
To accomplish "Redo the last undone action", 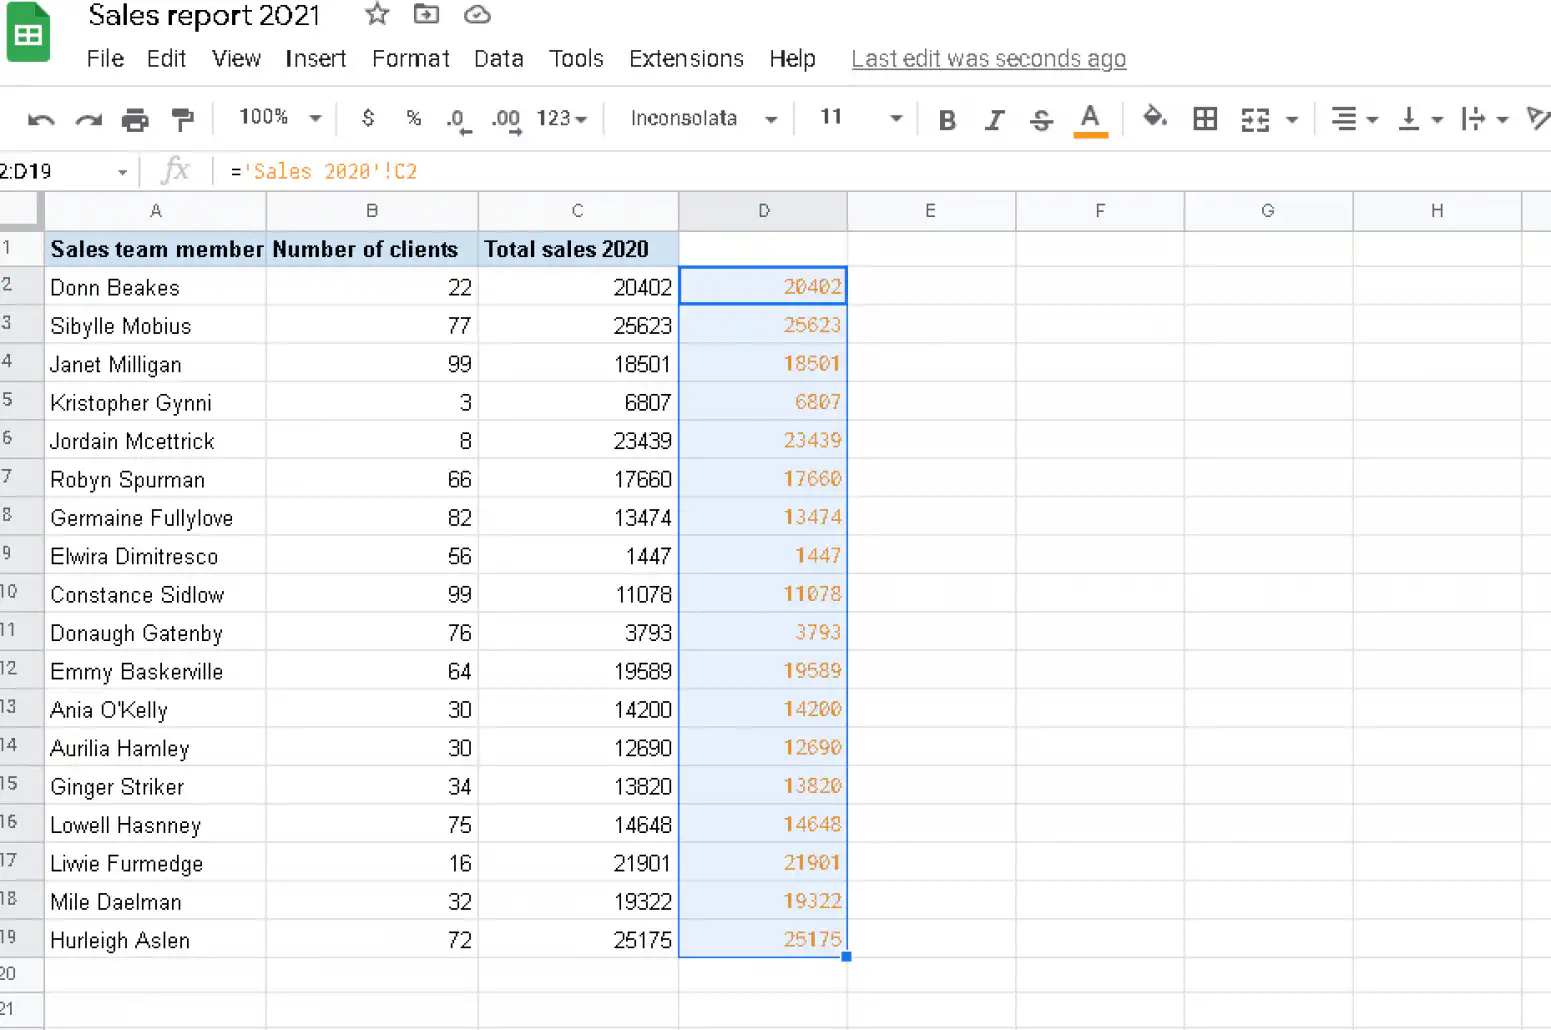I will [x=89, y=119].
